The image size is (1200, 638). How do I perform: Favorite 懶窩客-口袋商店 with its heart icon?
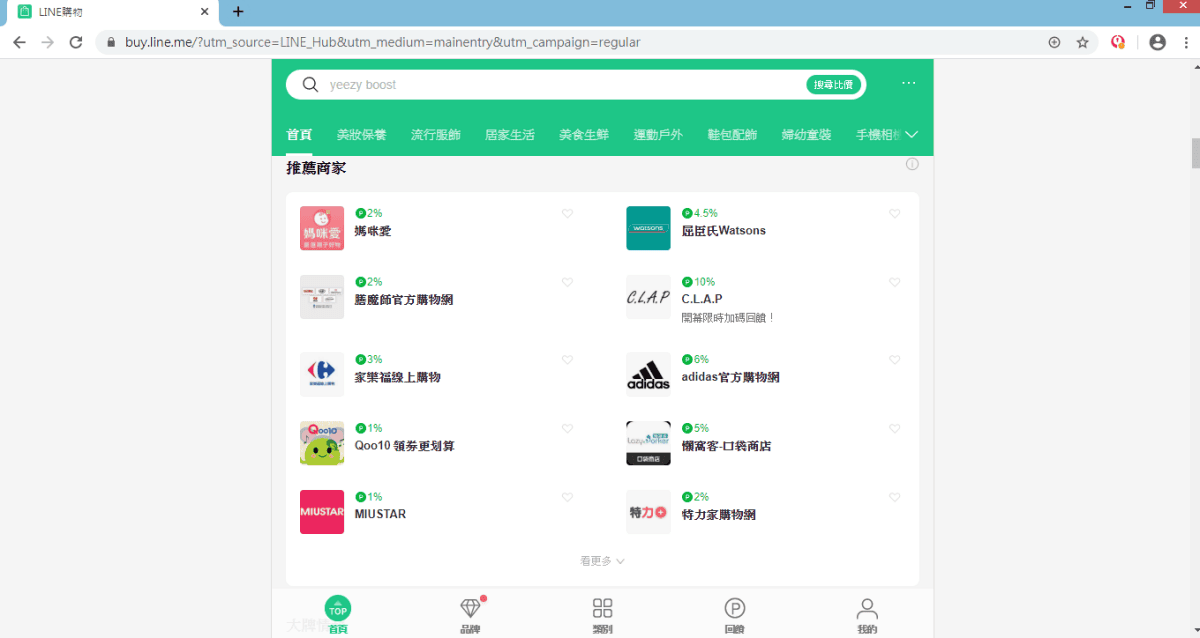pos(895,429)
